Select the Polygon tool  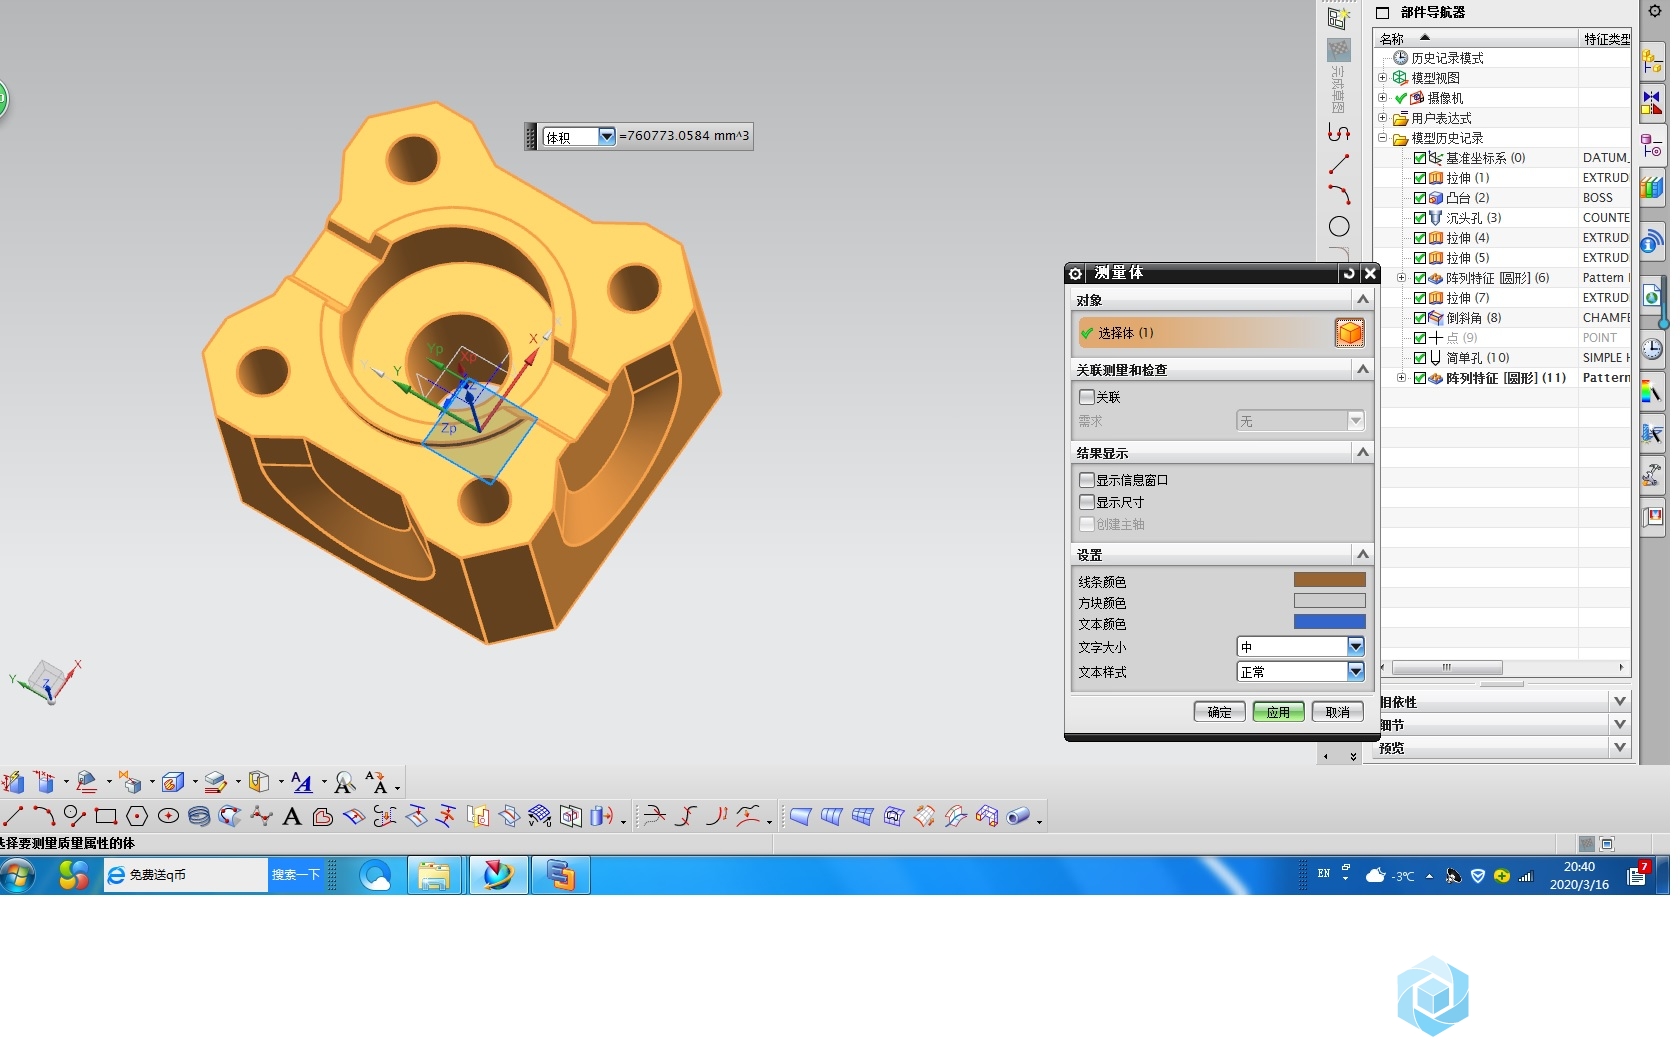tap(137, 816)
